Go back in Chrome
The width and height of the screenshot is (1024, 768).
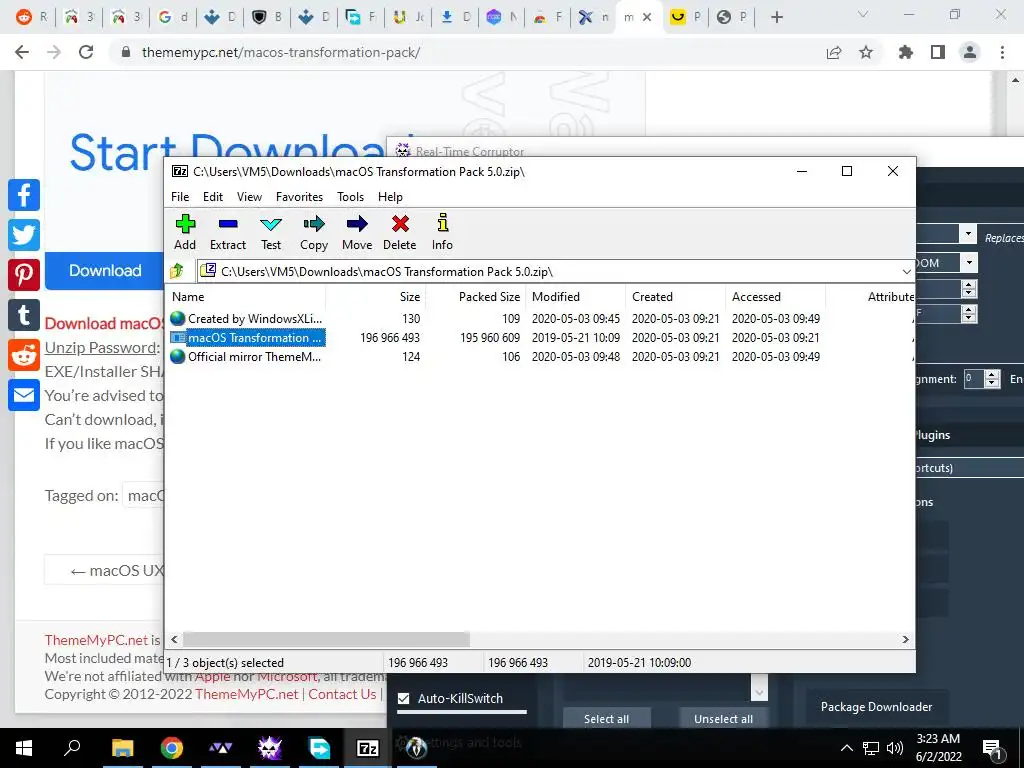pos(22,52)
